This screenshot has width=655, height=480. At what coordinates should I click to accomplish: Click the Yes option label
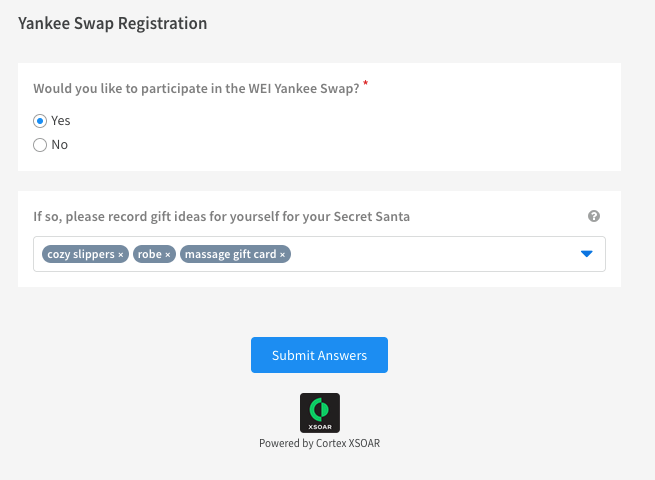(61, 121)
